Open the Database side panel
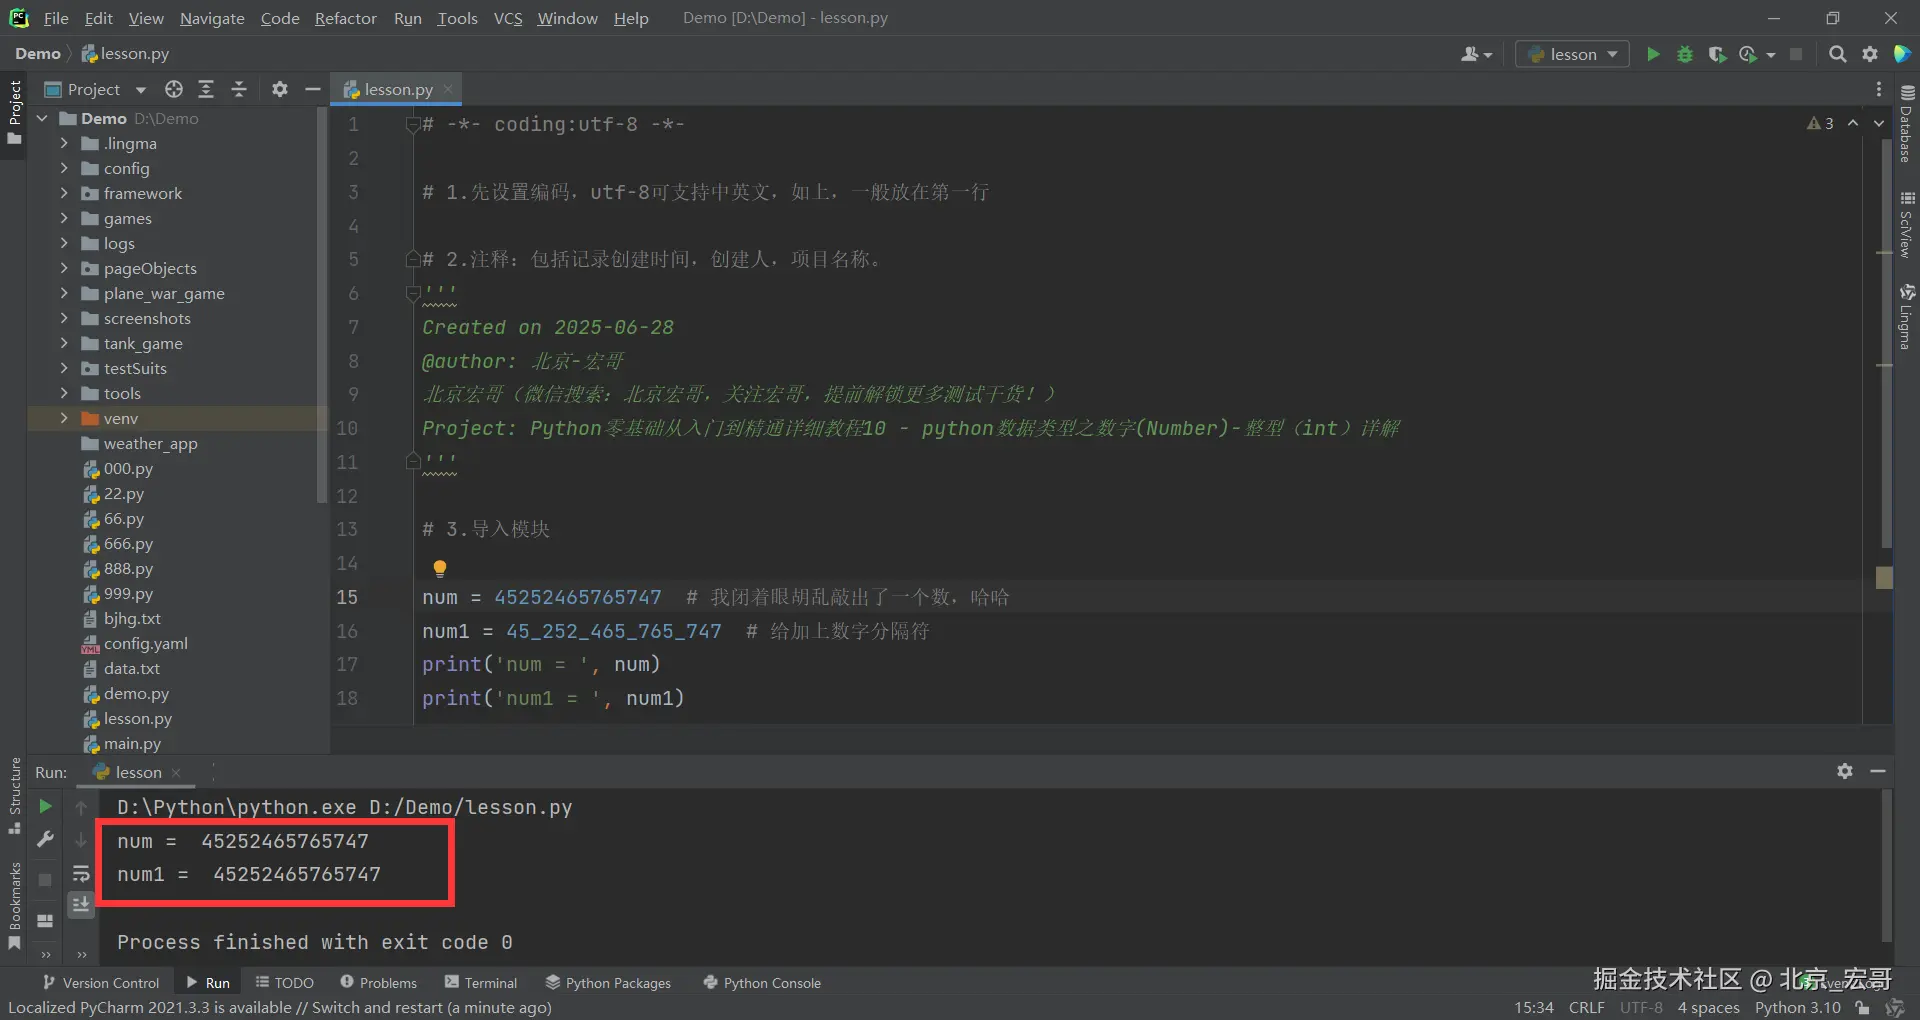 click(1906, 124)
